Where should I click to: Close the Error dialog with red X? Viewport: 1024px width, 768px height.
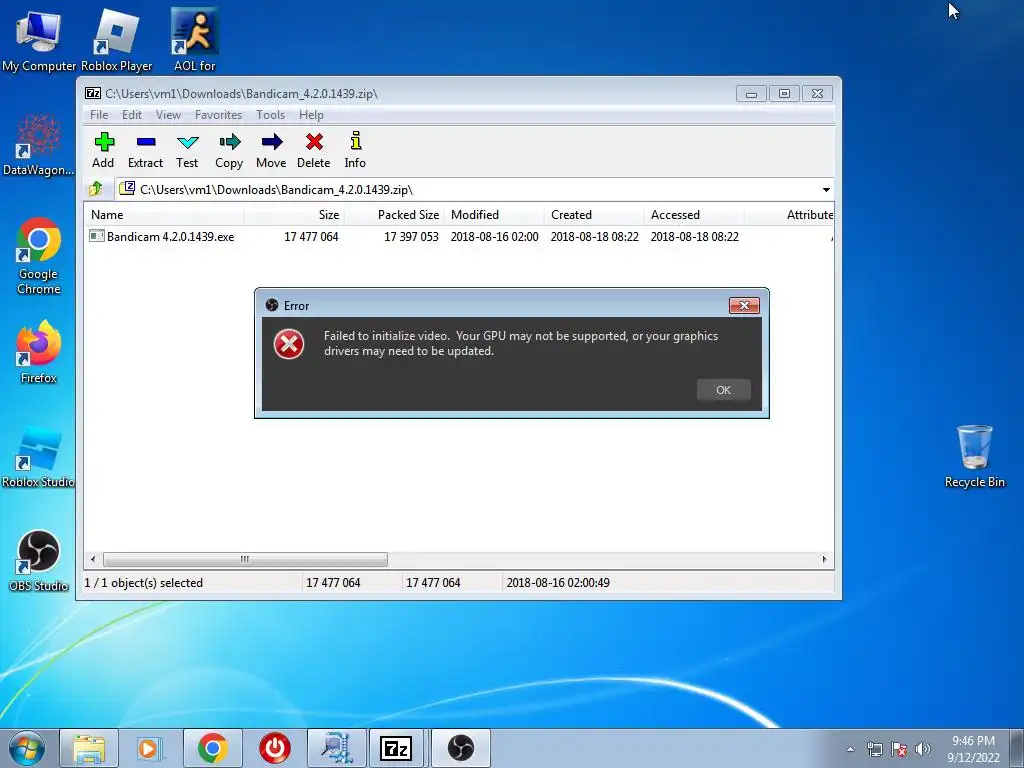[744, 305]
